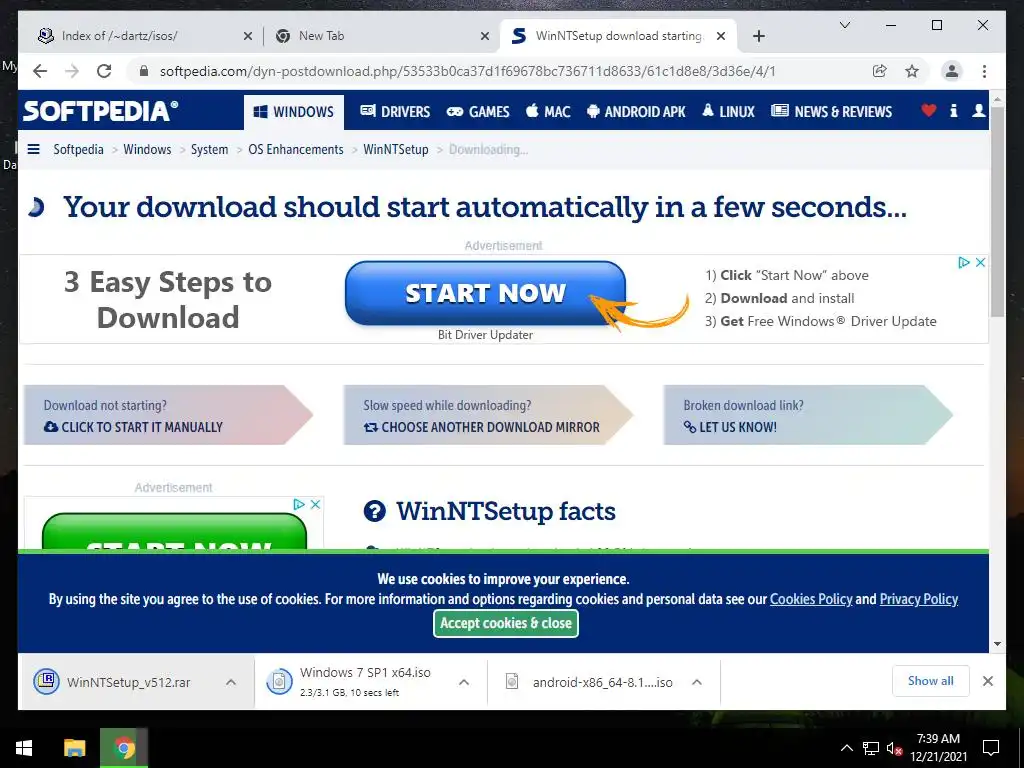This screenshot has height=768, width=1024.
Task: Open the Privacy Policy link
Action: 919,599
